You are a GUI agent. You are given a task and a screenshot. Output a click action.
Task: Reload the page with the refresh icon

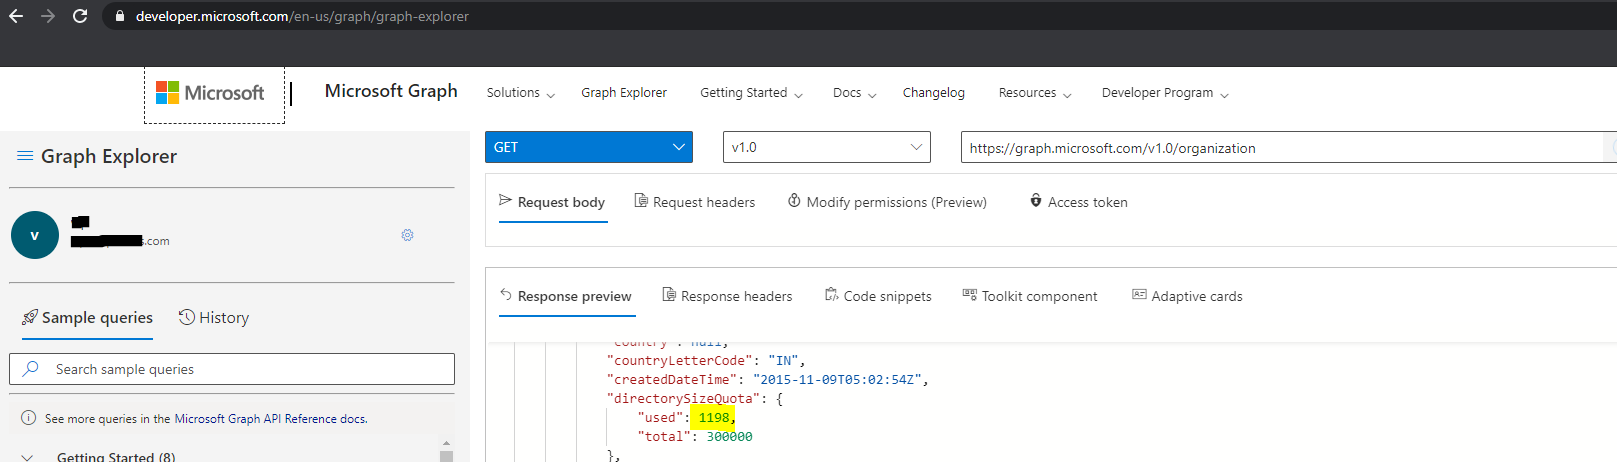[80, 16]
